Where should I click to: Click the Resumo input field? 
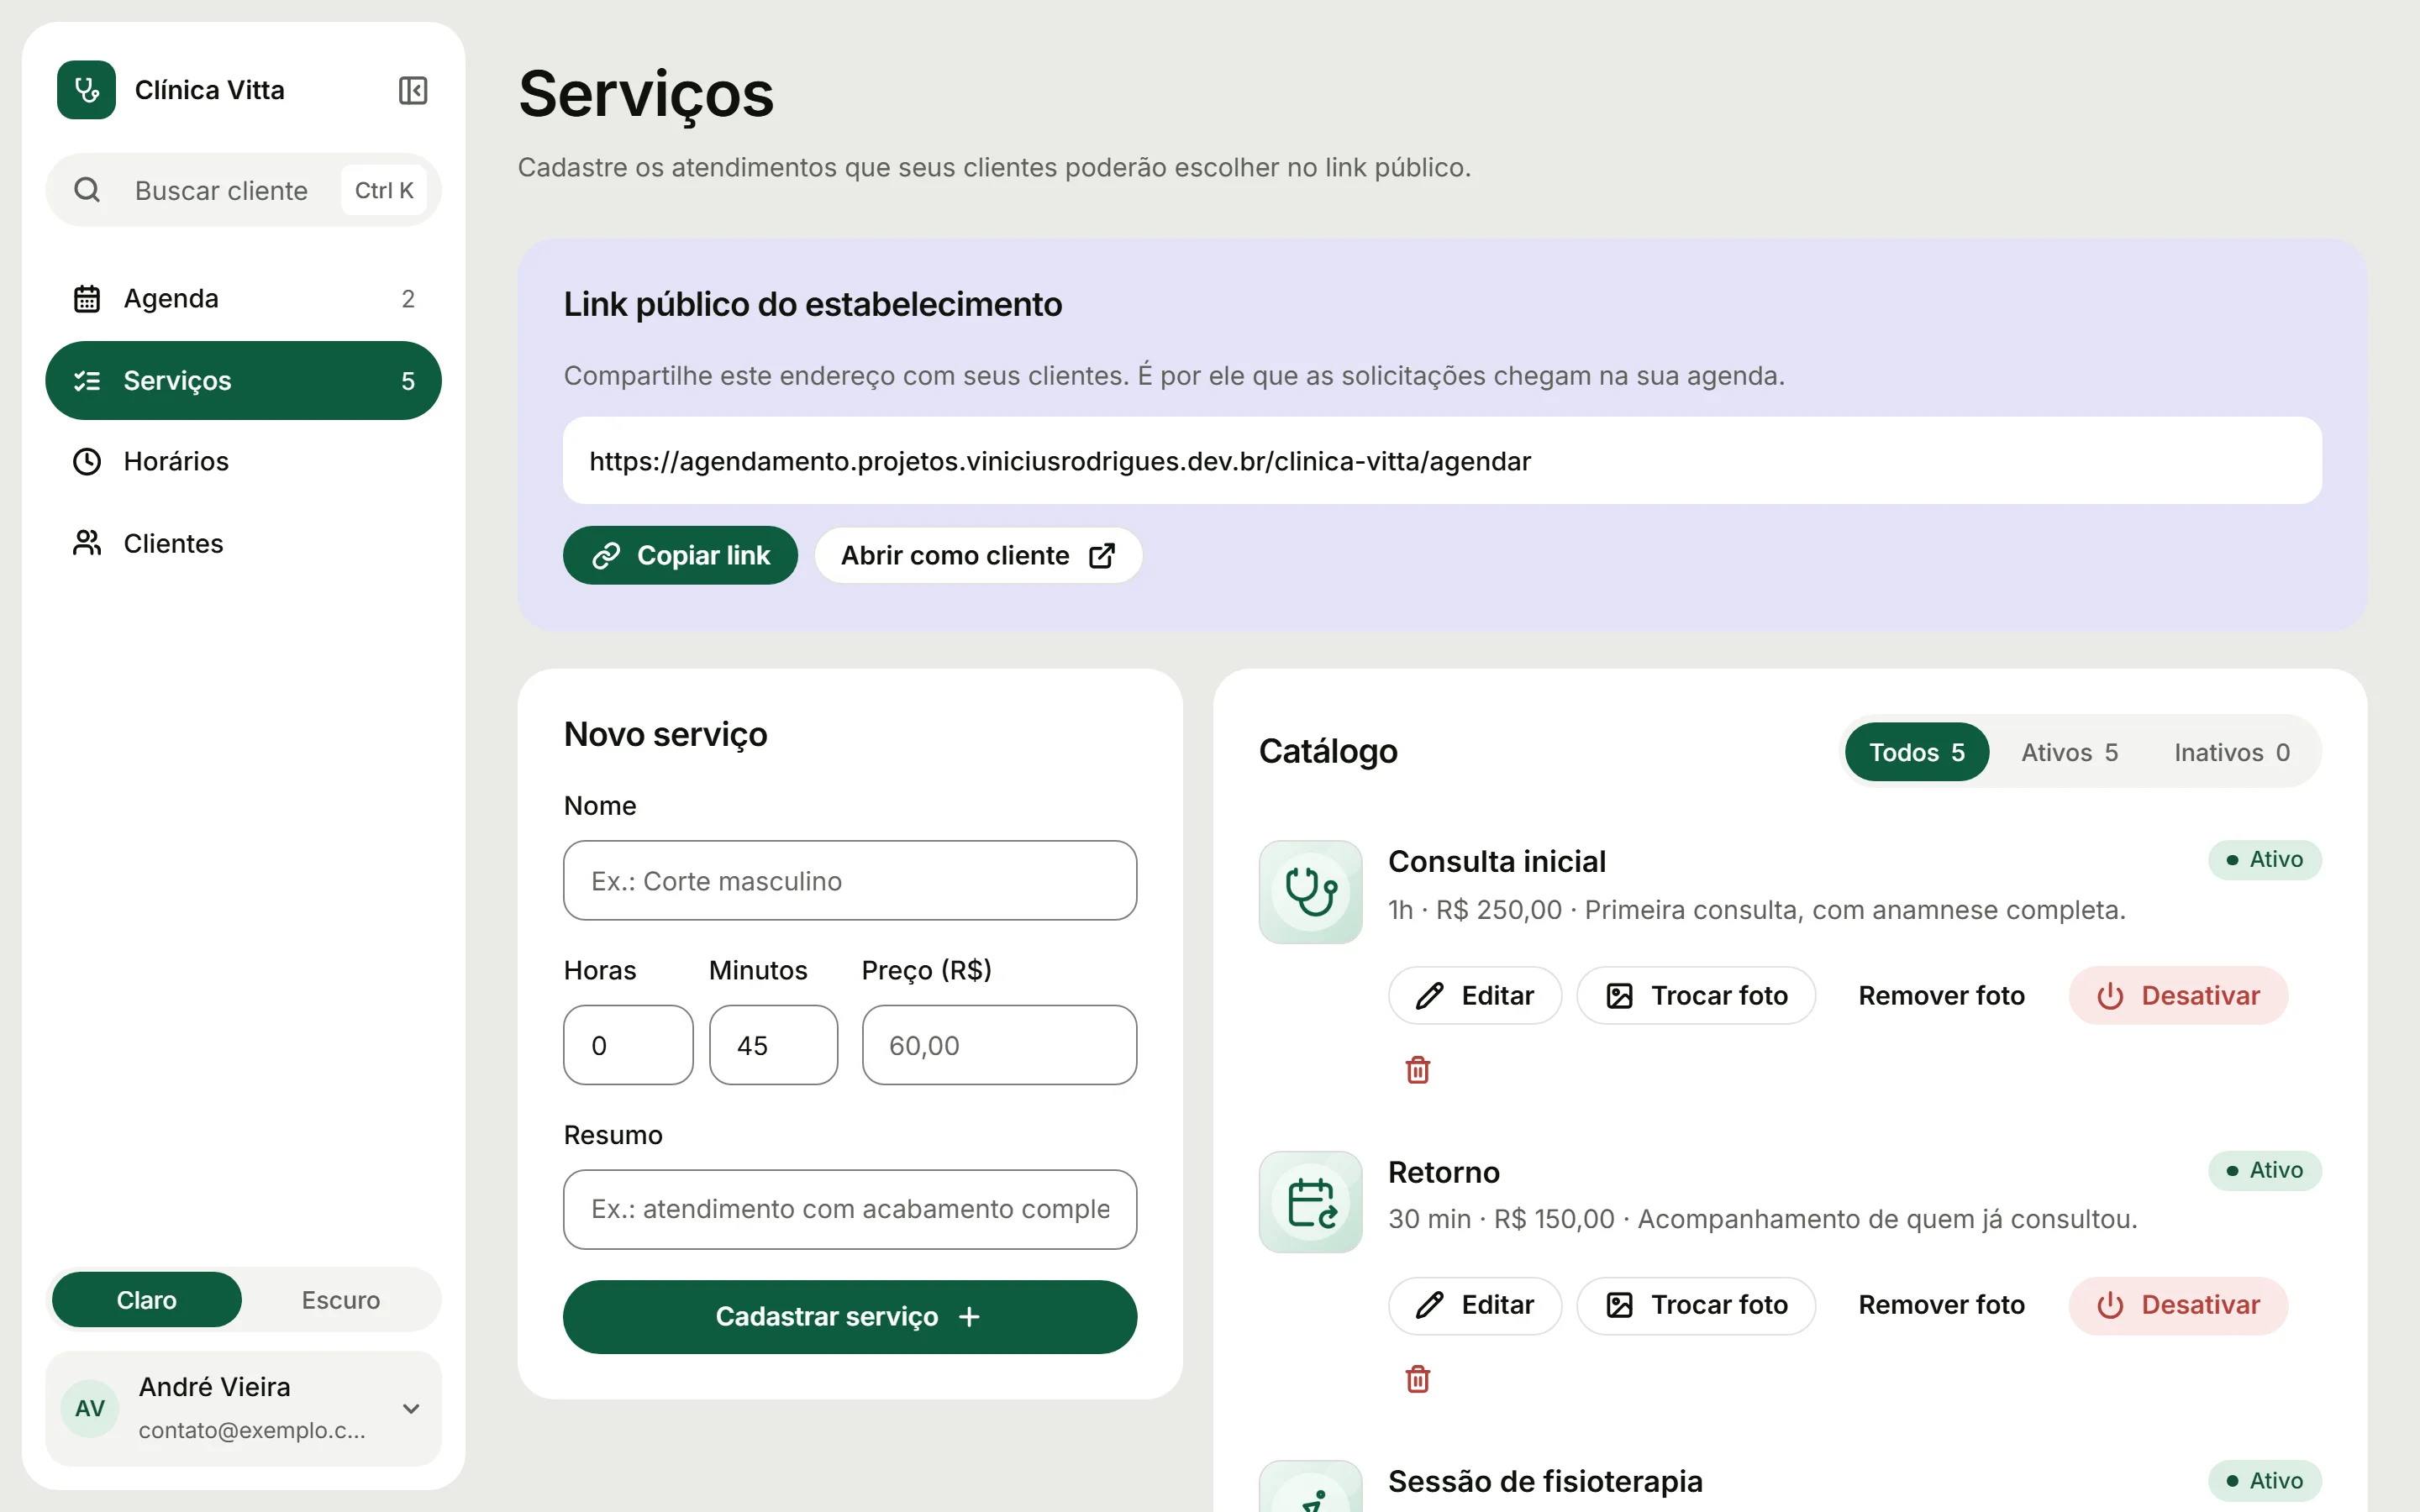point(850,1209)
